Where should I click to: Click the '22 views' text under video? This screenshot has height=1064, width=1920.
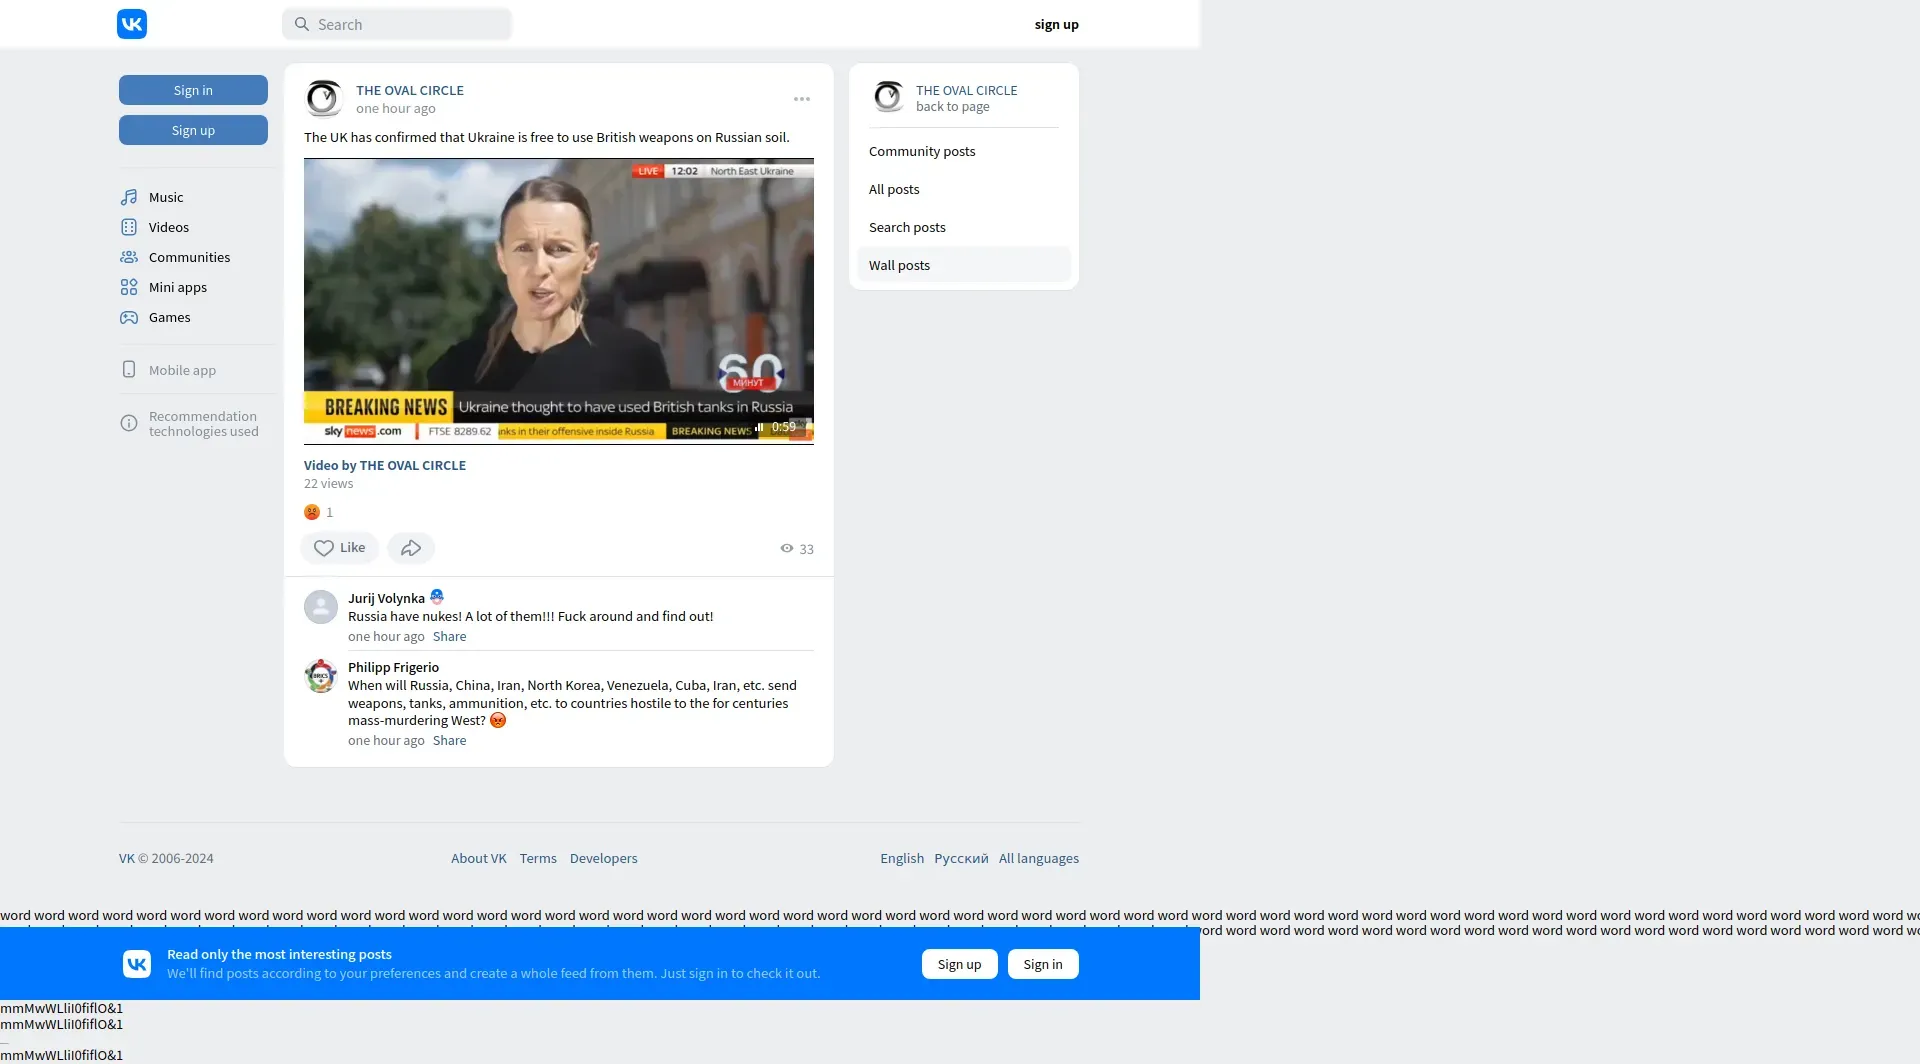329,484
